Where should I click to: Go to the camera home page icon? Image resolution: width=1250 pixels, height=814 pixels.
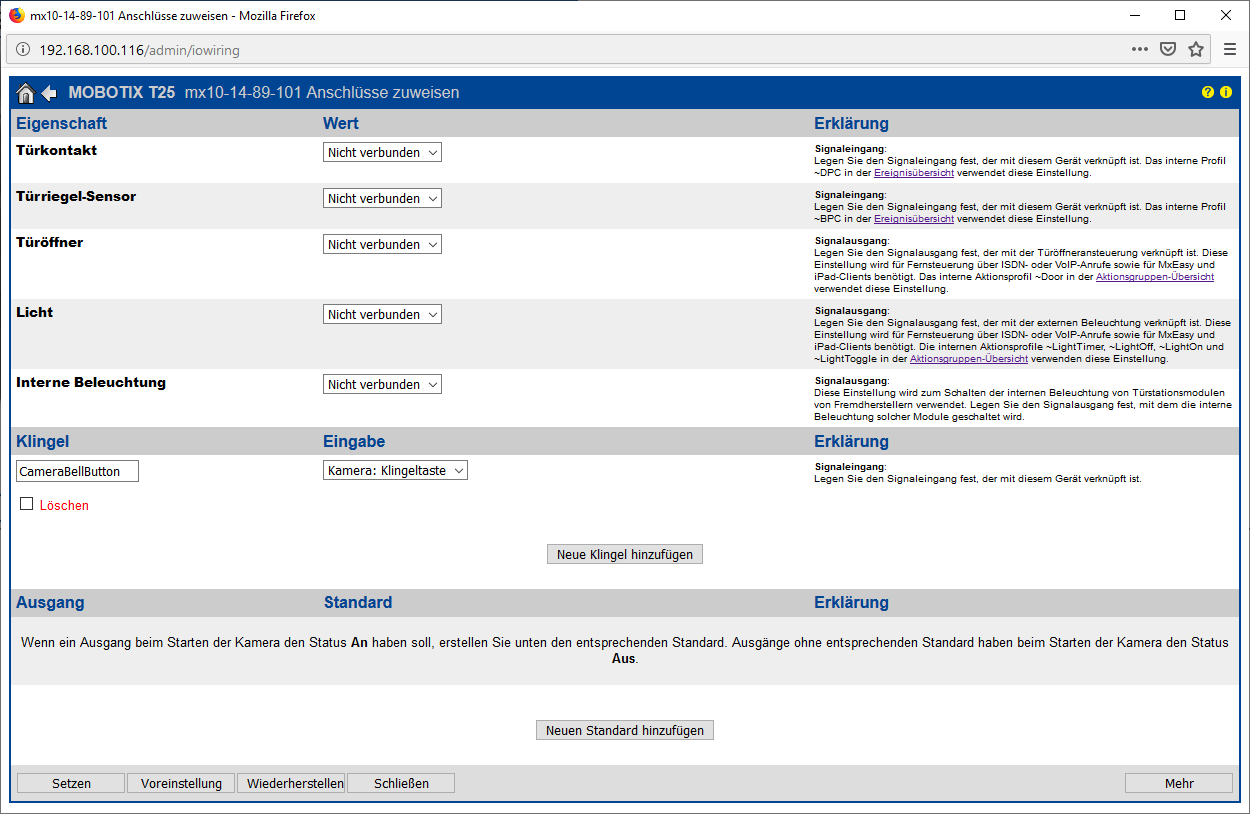pyautogui.click(x=26, y=93)
